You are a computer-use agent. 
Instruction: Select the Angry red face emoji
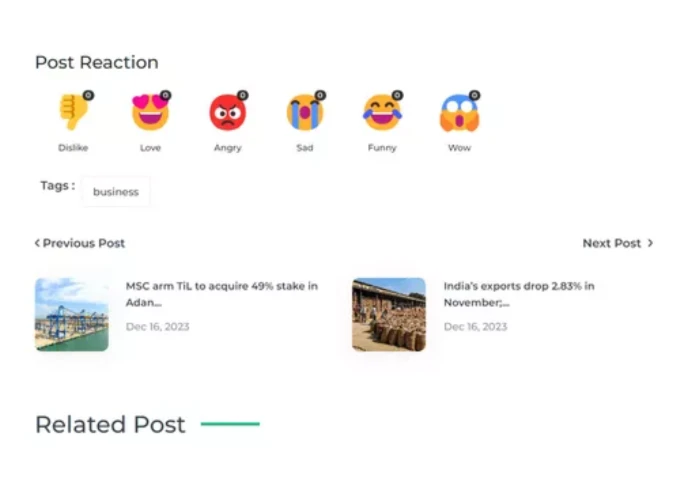coord(227,113)
